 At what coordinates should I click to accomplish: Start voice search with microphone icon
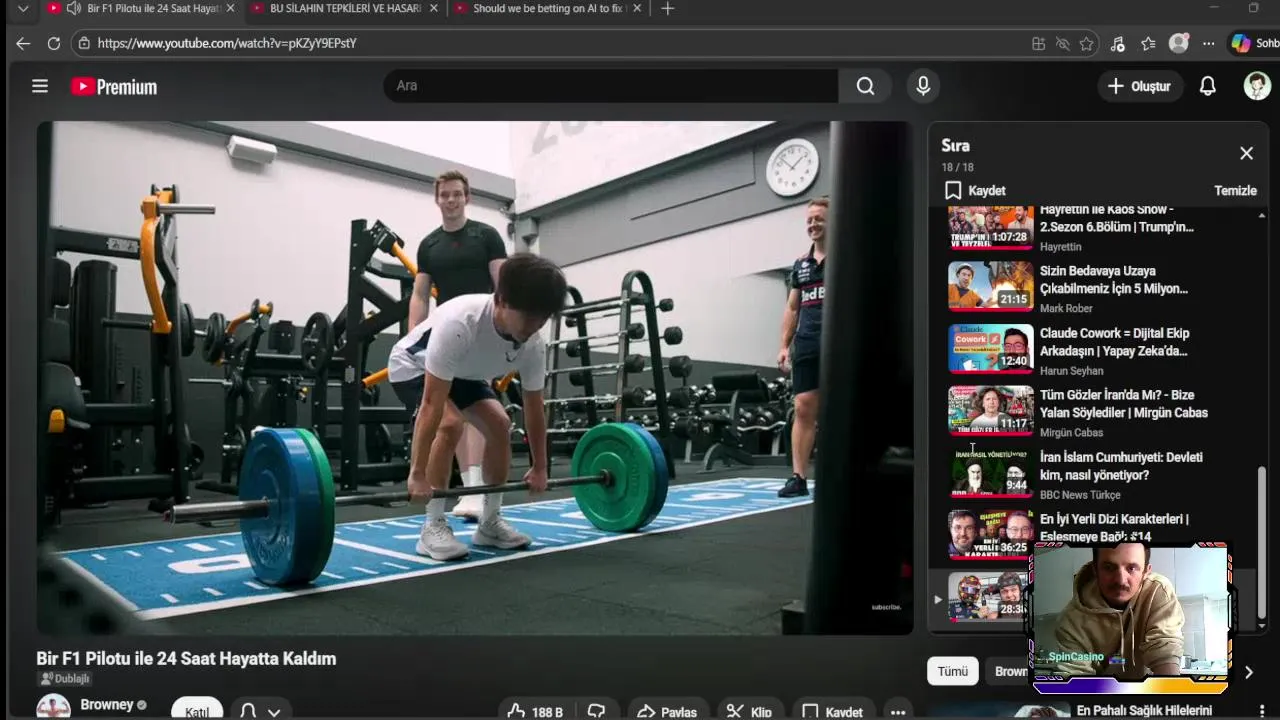tap(923, 86)
